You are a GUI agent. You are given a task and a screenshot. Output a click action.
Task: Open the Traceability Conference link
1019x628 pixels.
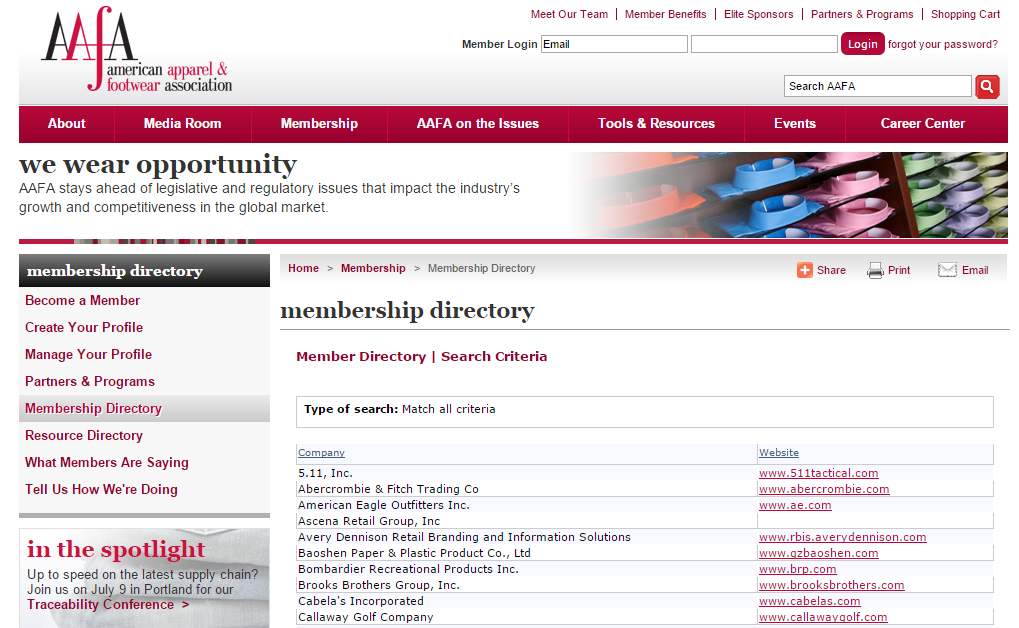(108, 605)
